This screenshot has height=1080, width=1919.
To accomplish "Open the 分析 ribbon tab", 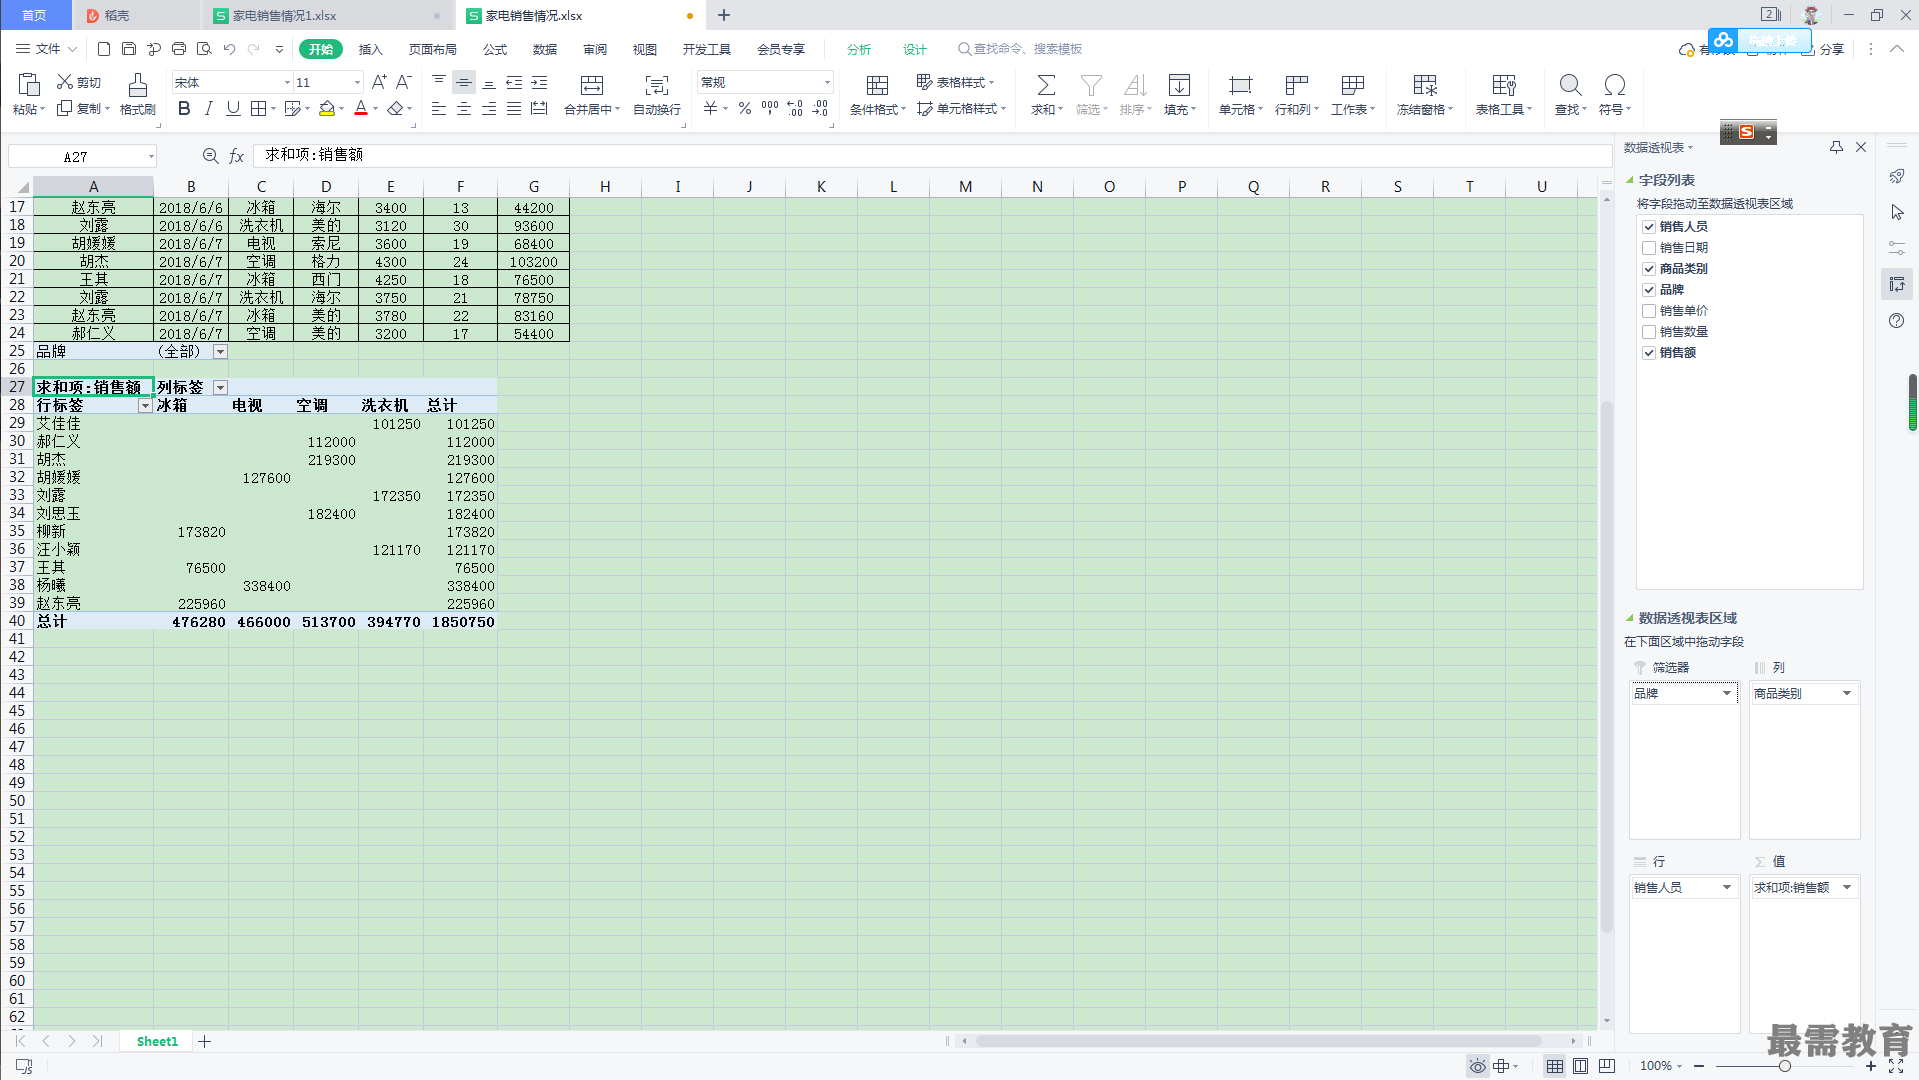I will click(859, 49).
